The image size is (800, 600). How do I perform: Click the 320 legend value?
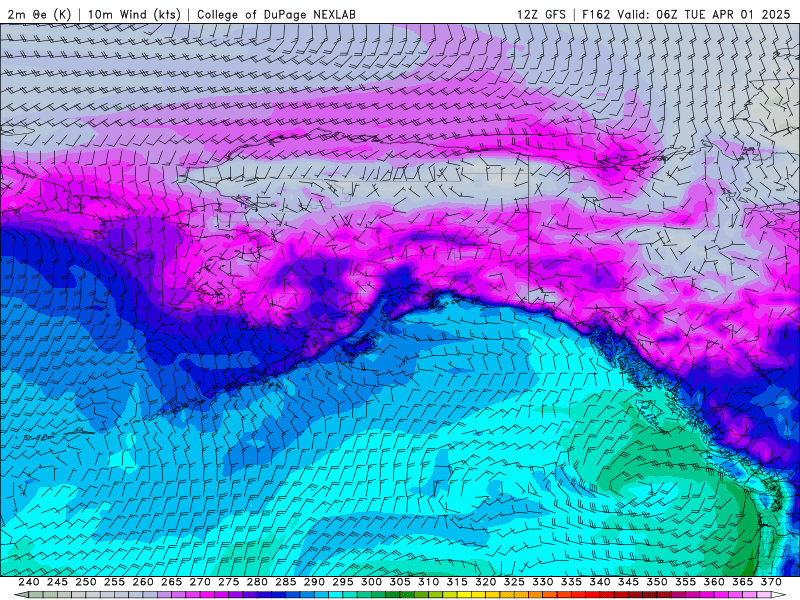tap(486, 582)
